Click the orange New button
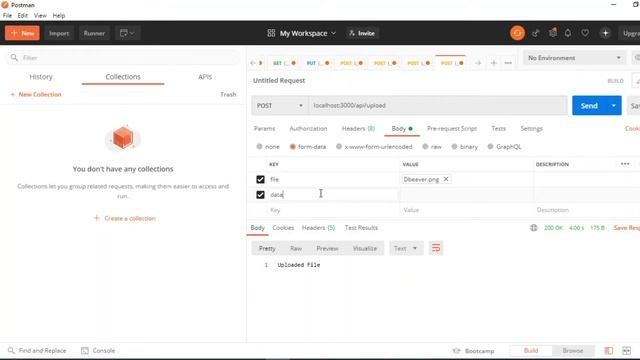Image resolution: width=640 pixels, height=360 pixels. [22, 33]
